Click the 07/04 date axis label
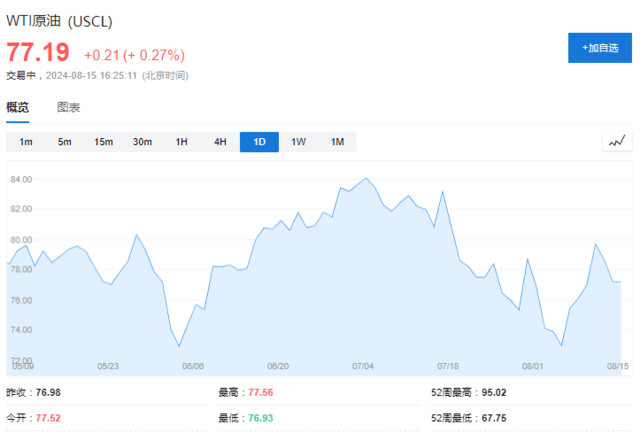Viewport: 640px width, 433px height. [363, 366]
